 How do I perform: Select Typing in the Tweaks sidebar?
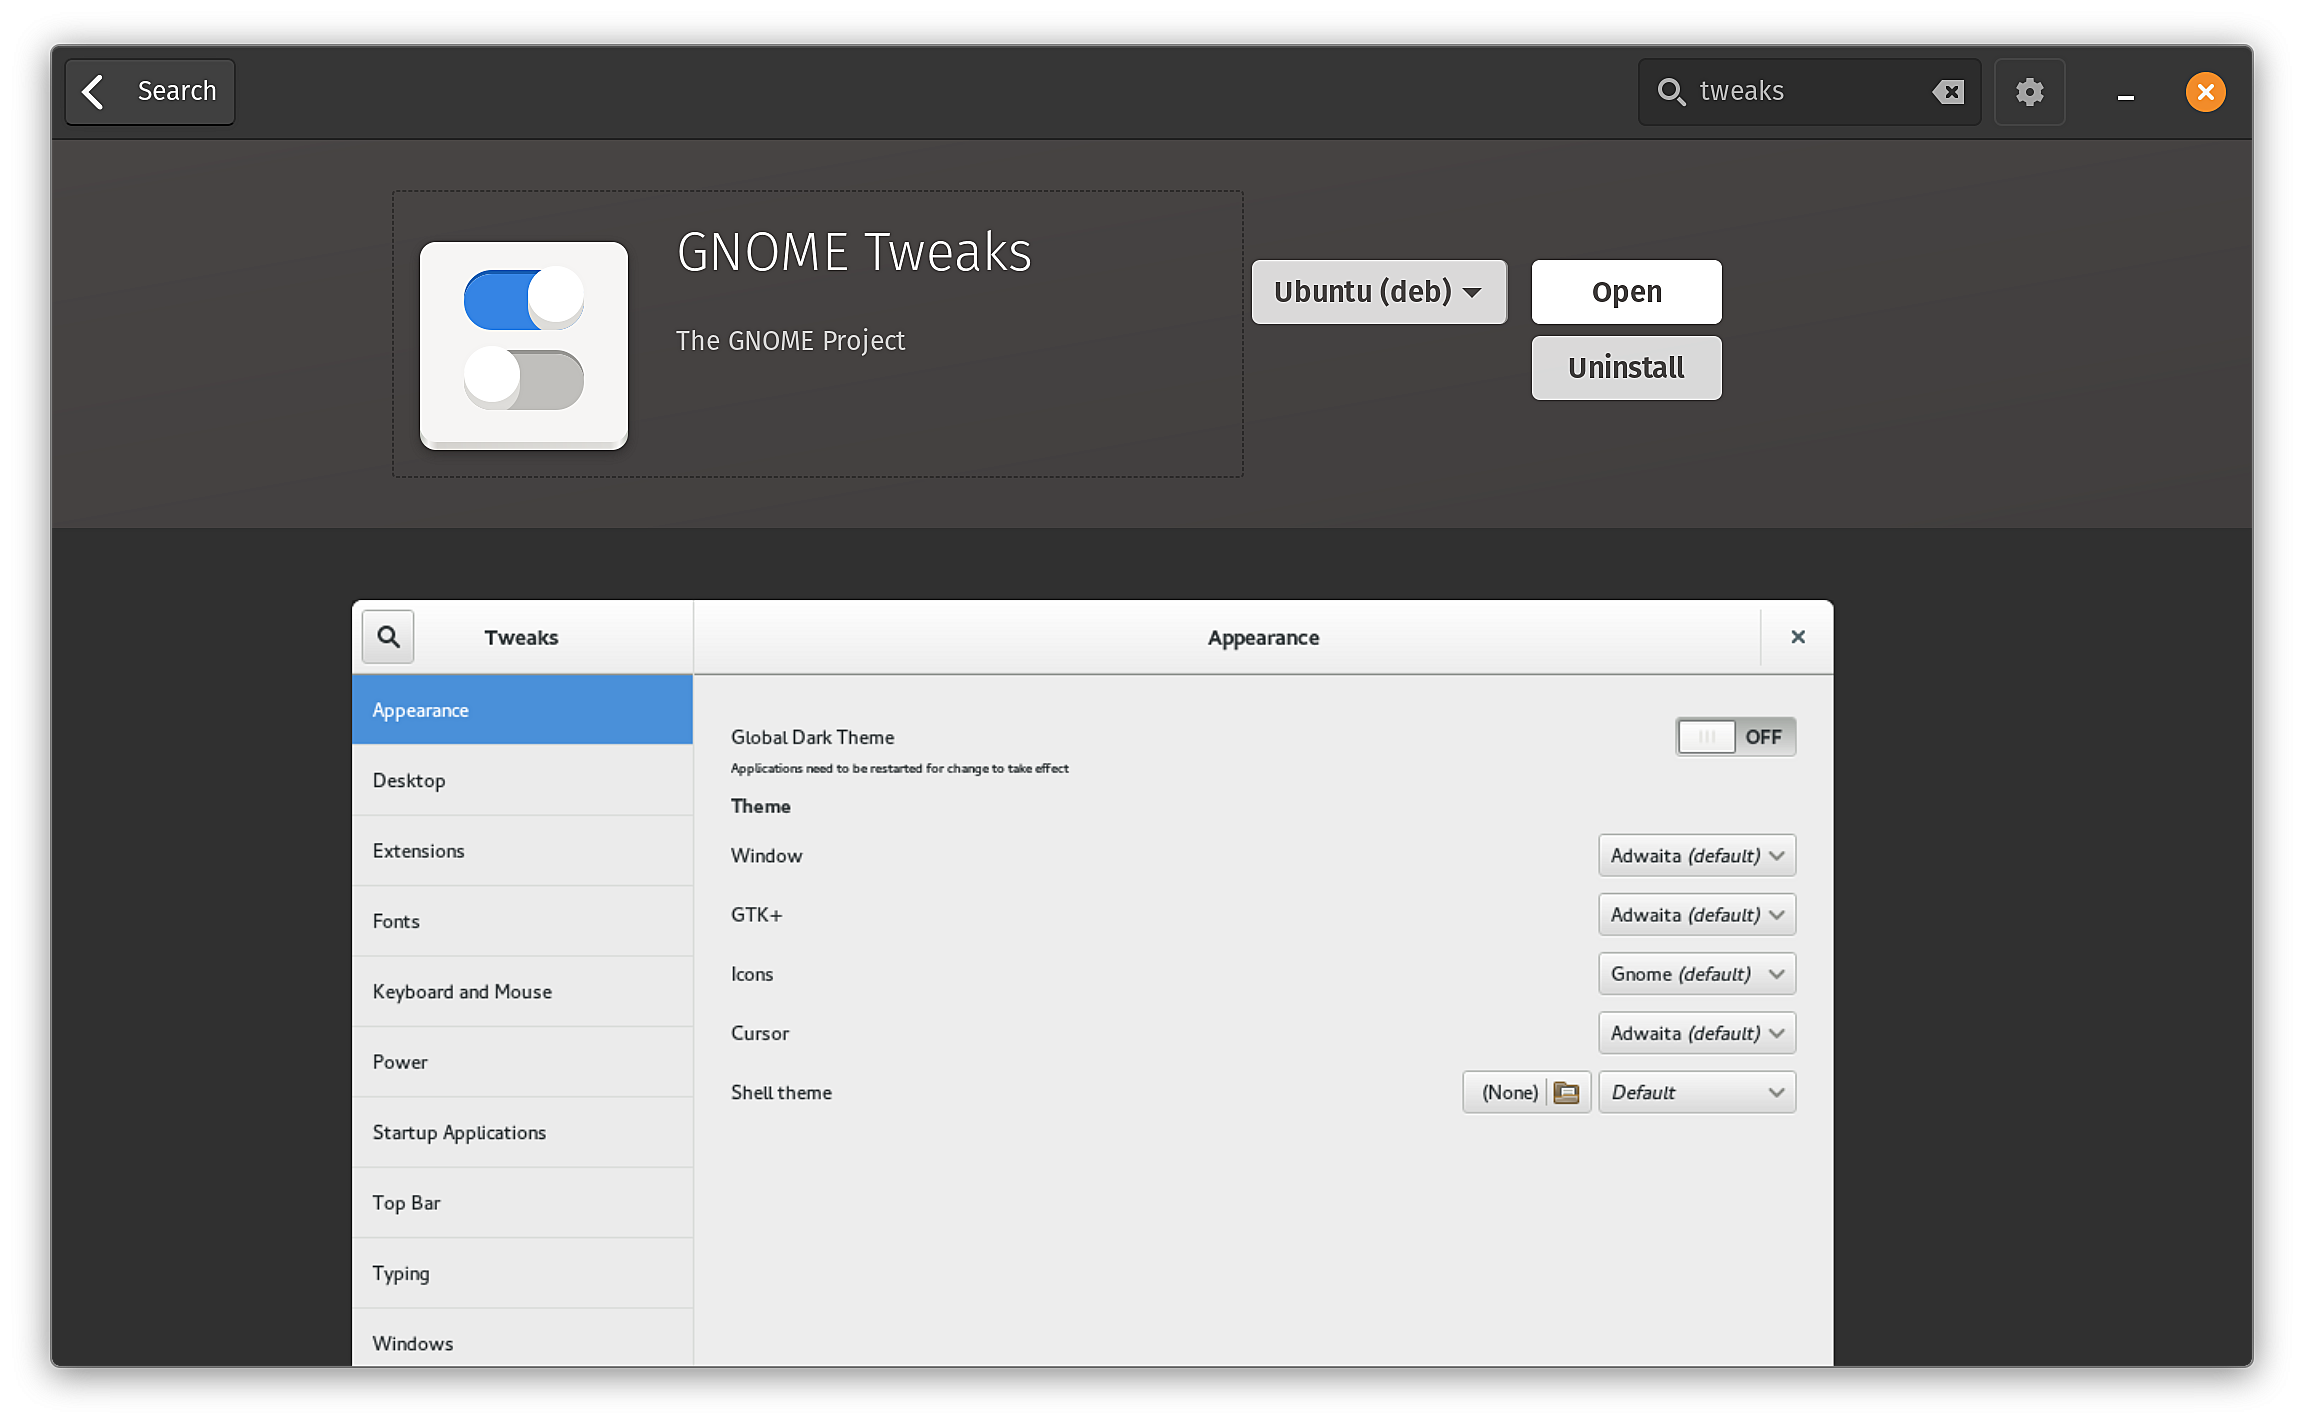pyautogui.click(x=522, y=1273)
